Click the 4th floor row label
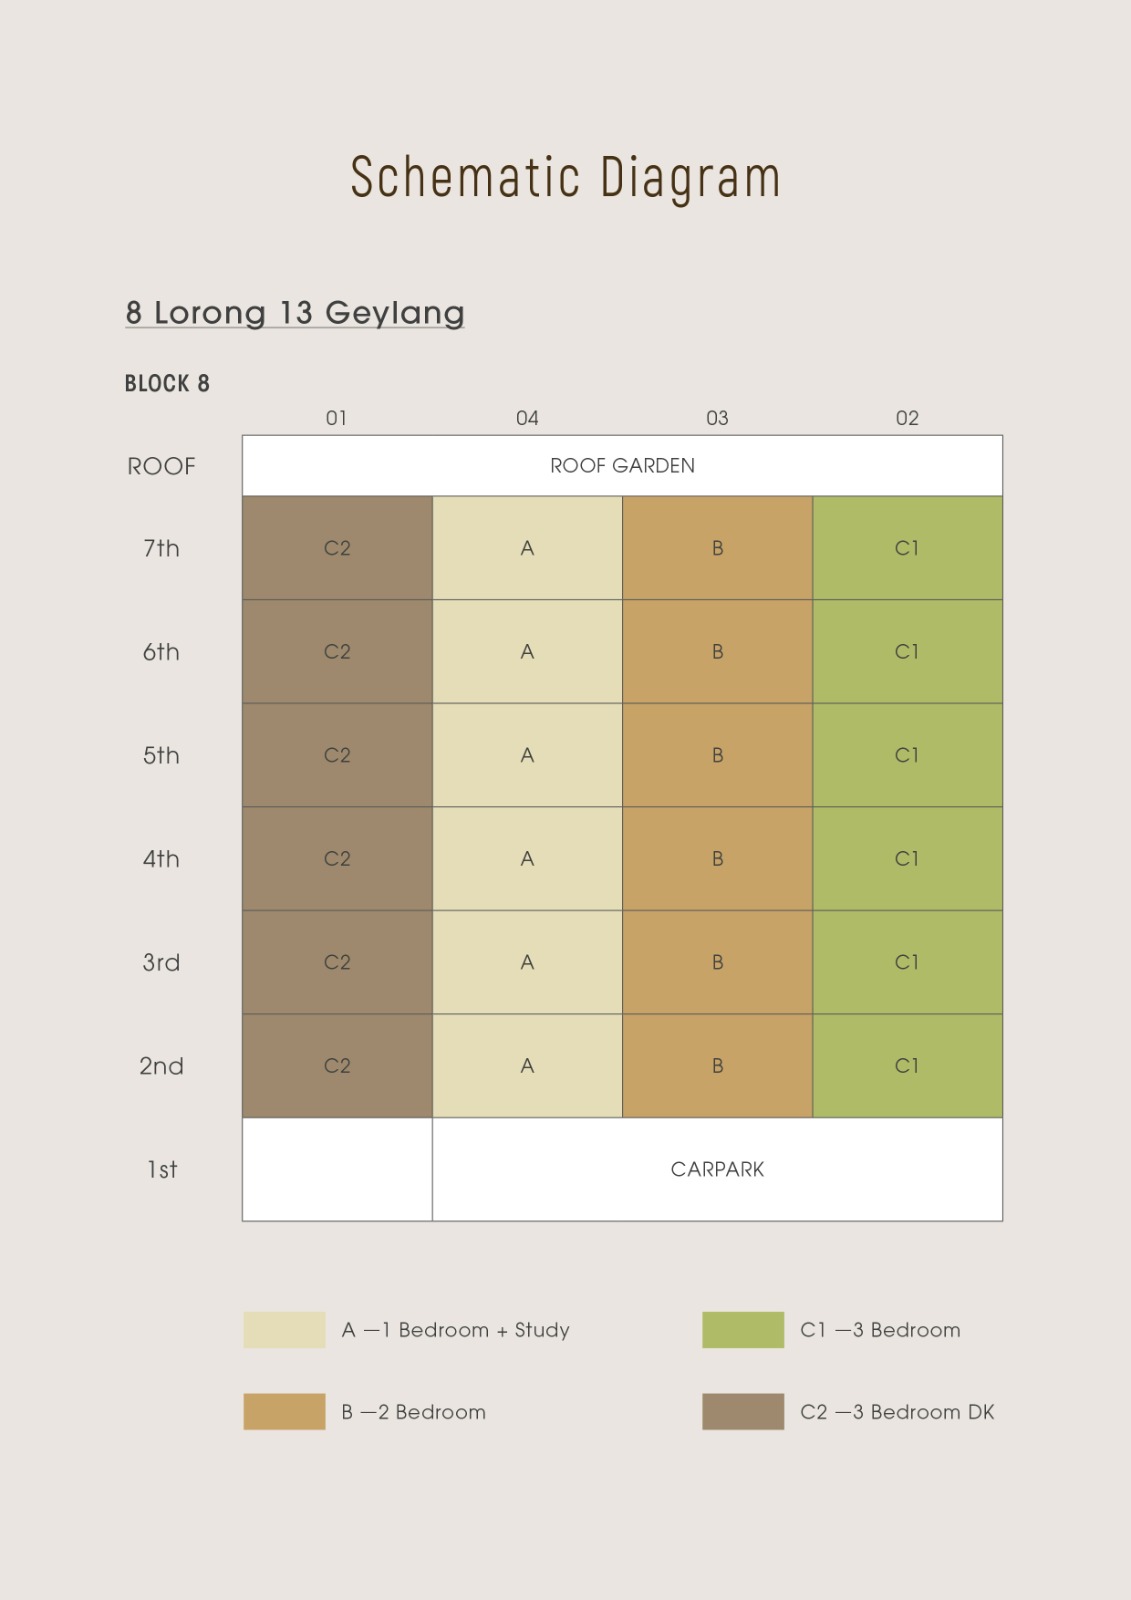 [x=161, y=859]
